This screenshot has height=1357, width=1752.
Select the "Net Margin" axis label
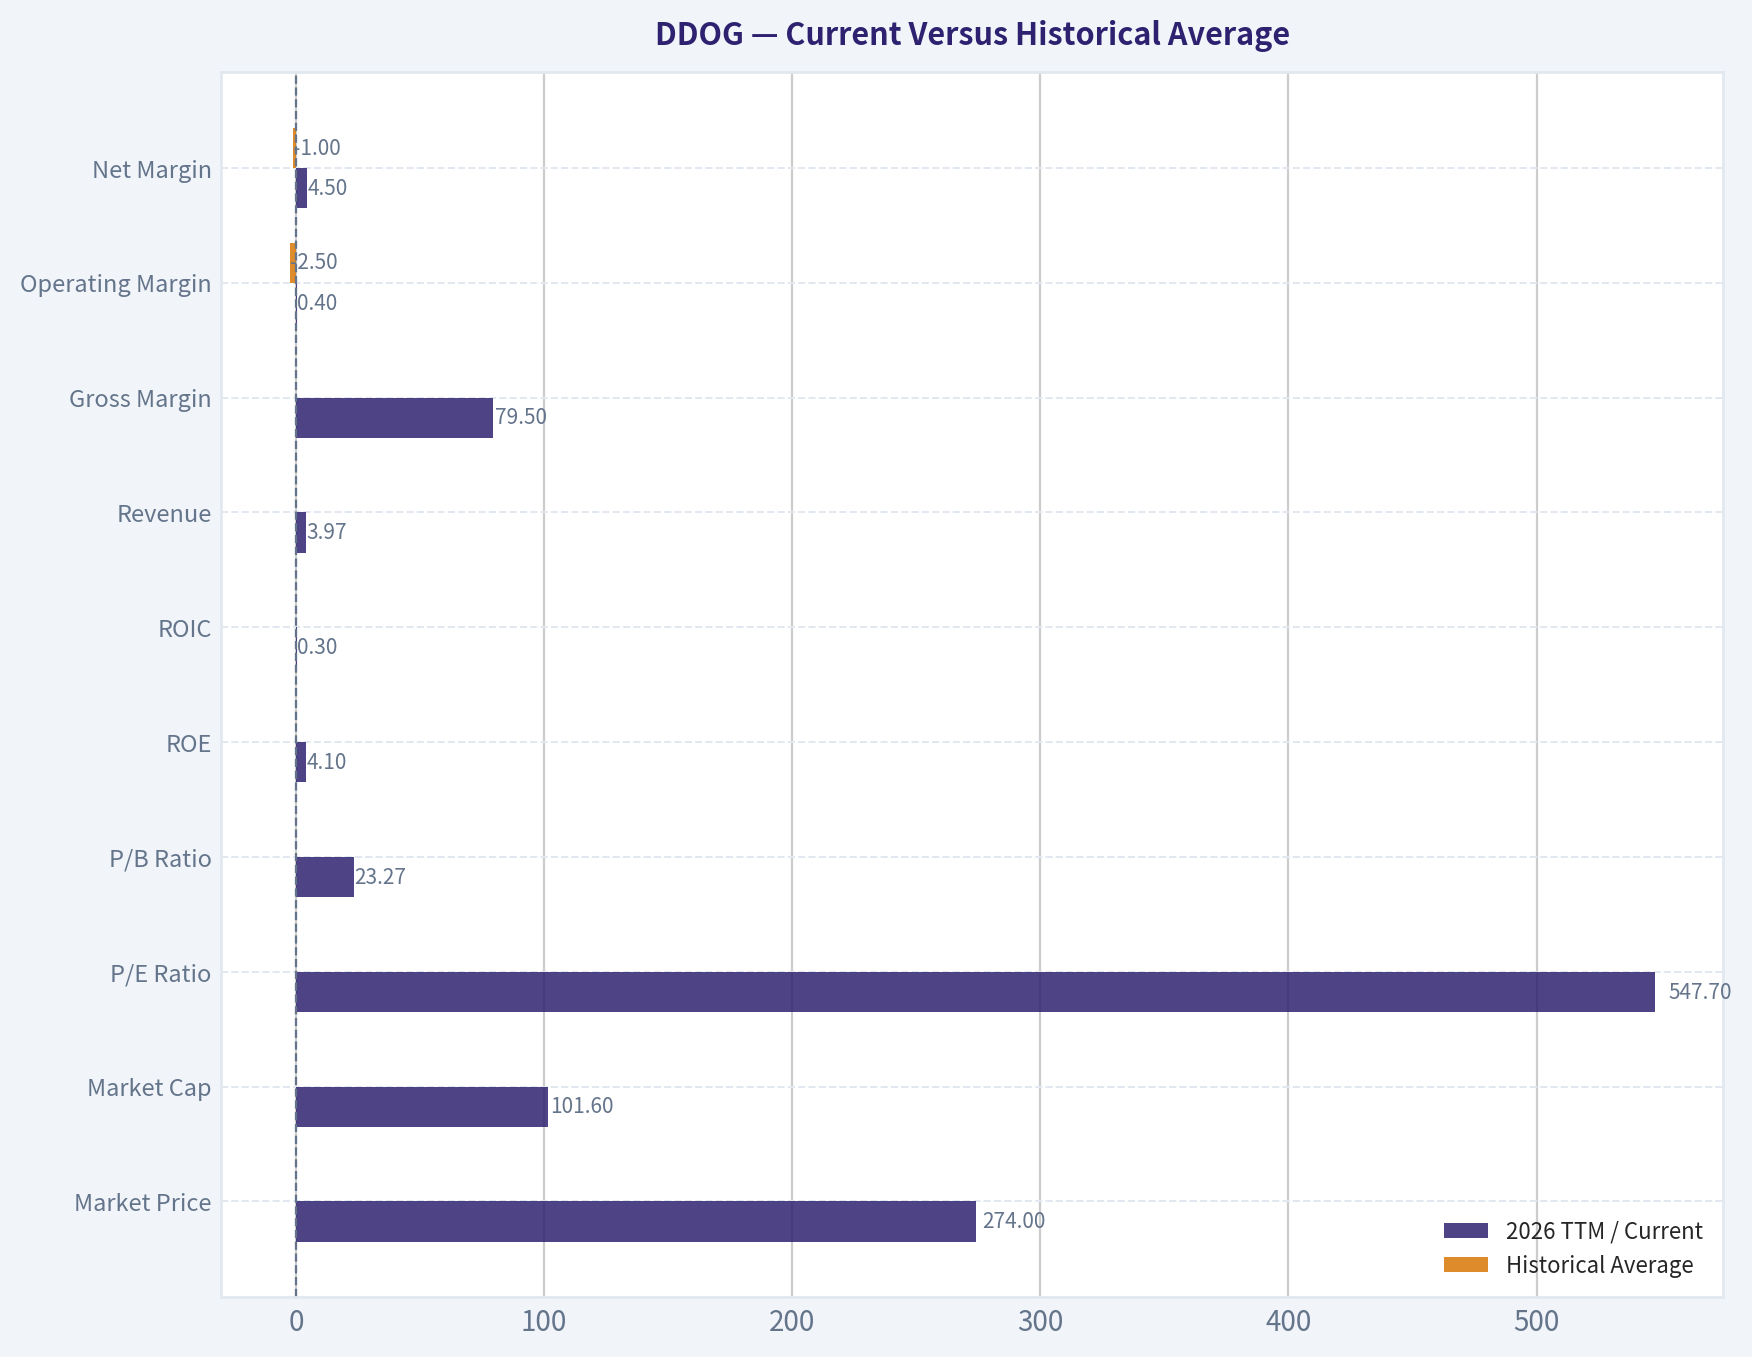point(152,169)
